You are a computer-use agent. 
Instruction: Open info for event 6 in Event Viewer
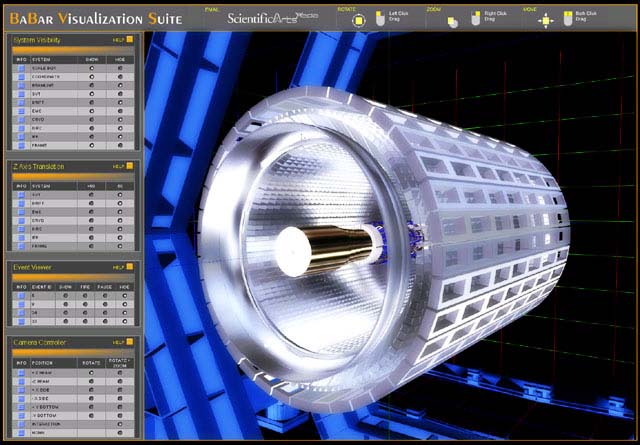click(21, 296)
